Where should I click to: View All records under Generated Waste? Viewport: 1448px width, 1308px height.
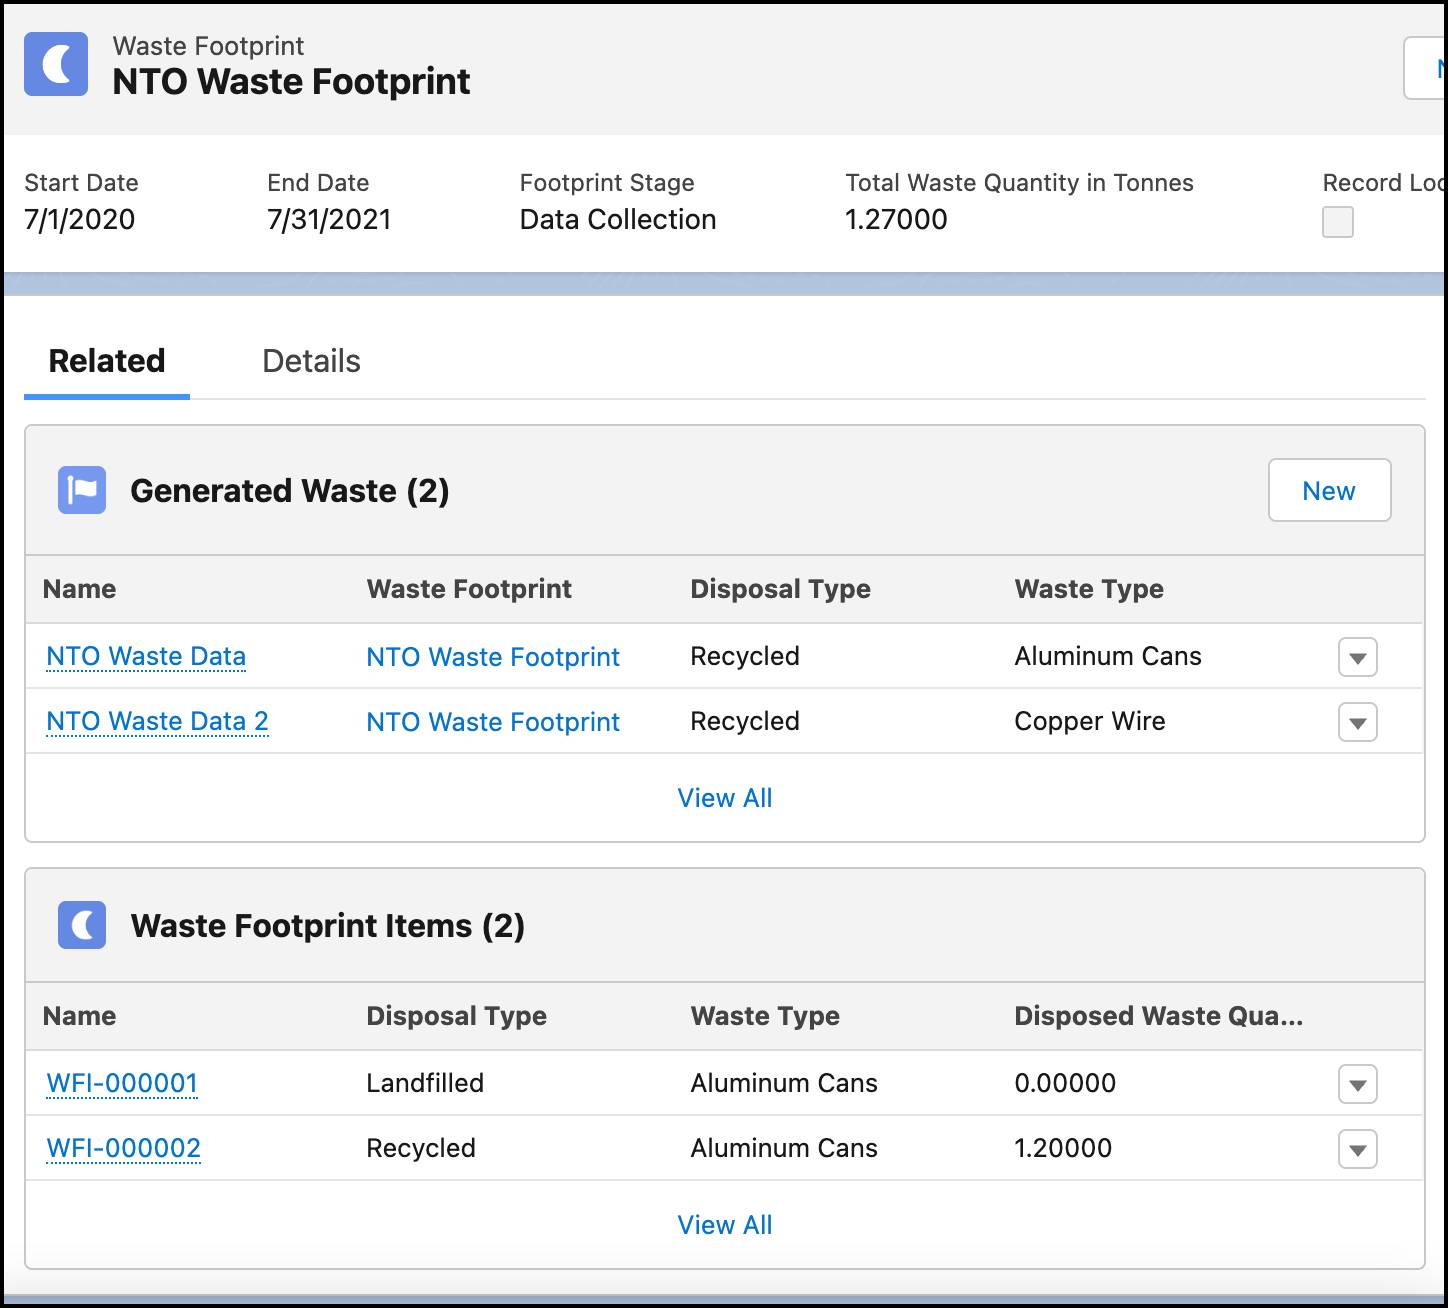coord(725,798)
